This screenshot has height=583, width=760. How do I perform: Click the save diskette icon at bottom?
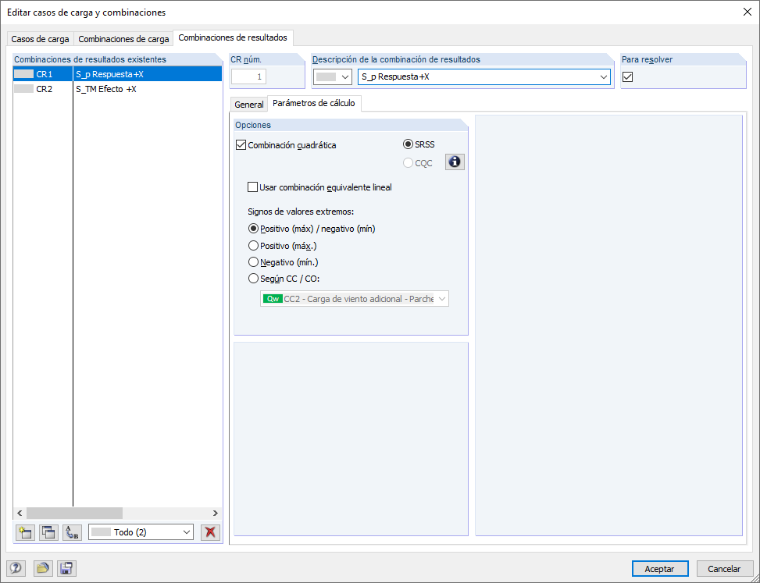tap(66, 568)
